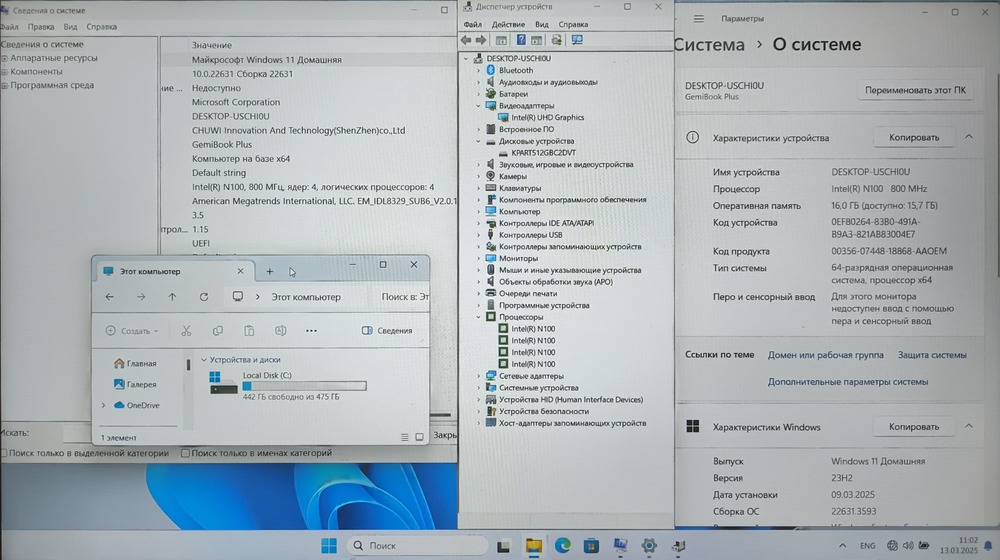The image size is (1000, 560).
Task: Click the Intel(R) UHD Graphics device
Action: coord(547,117)
